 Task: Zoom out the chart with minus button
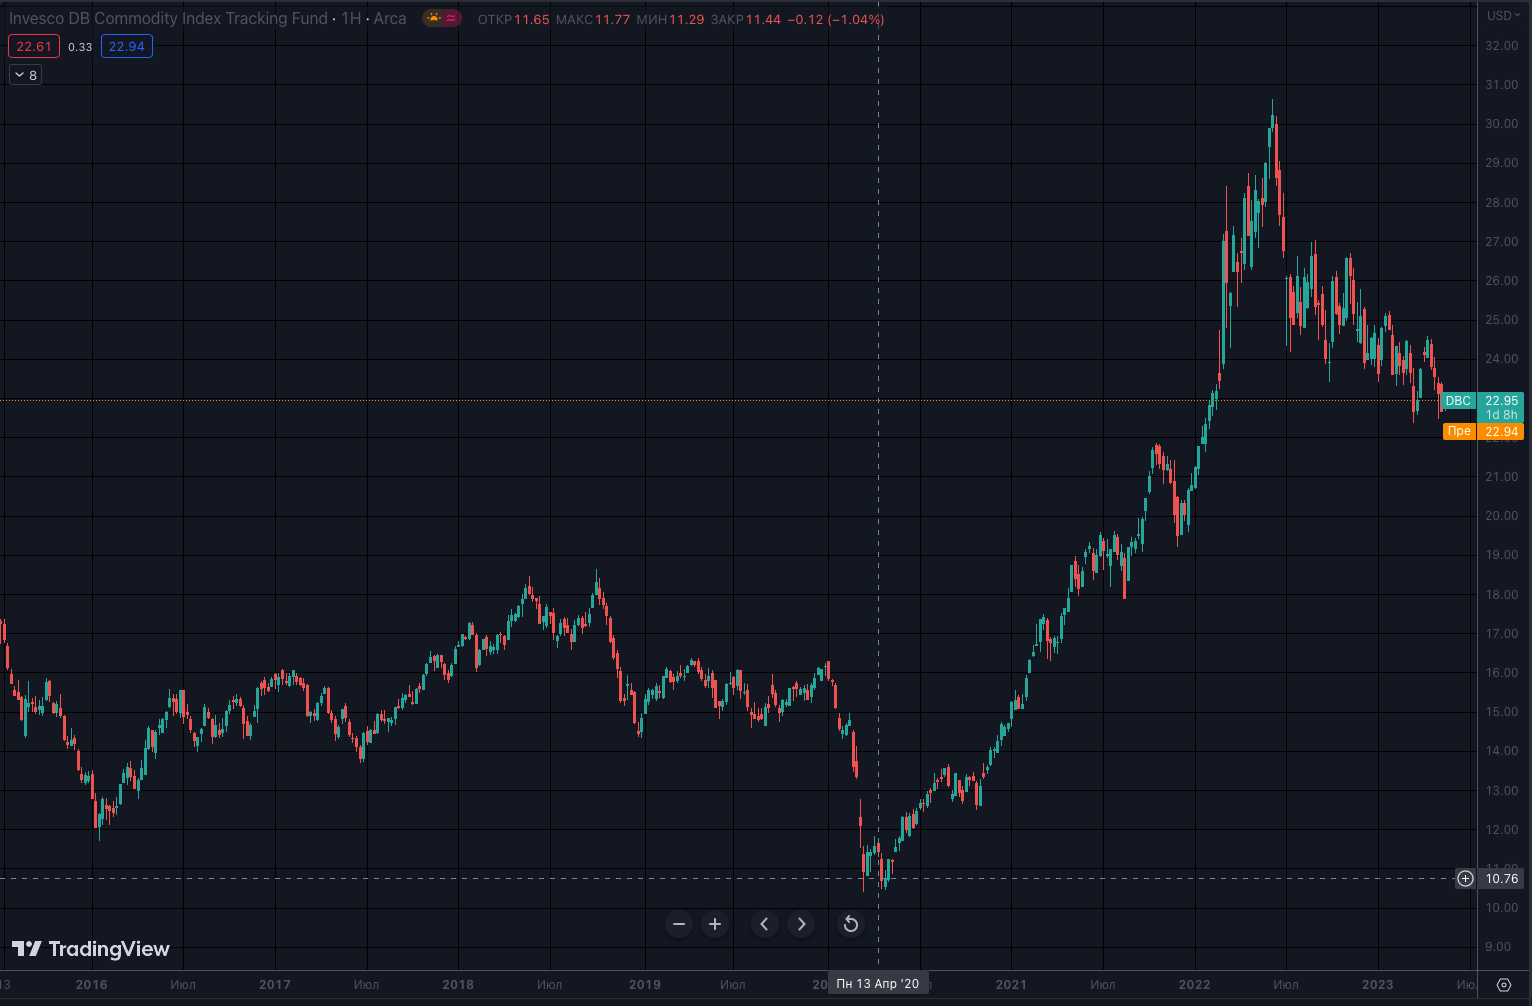679,924
